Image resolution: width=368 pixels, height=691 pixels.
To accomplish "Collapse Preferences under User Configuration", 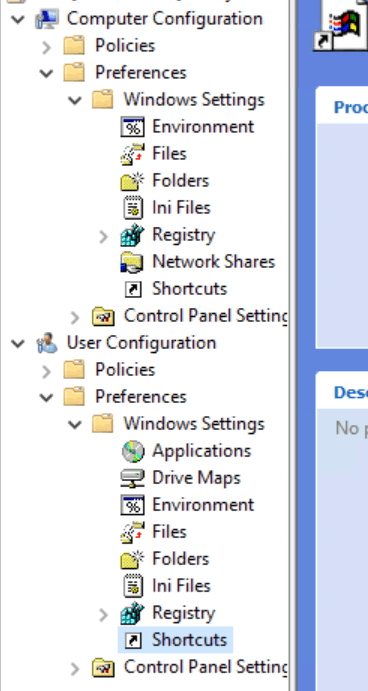I will click(46, 398).
